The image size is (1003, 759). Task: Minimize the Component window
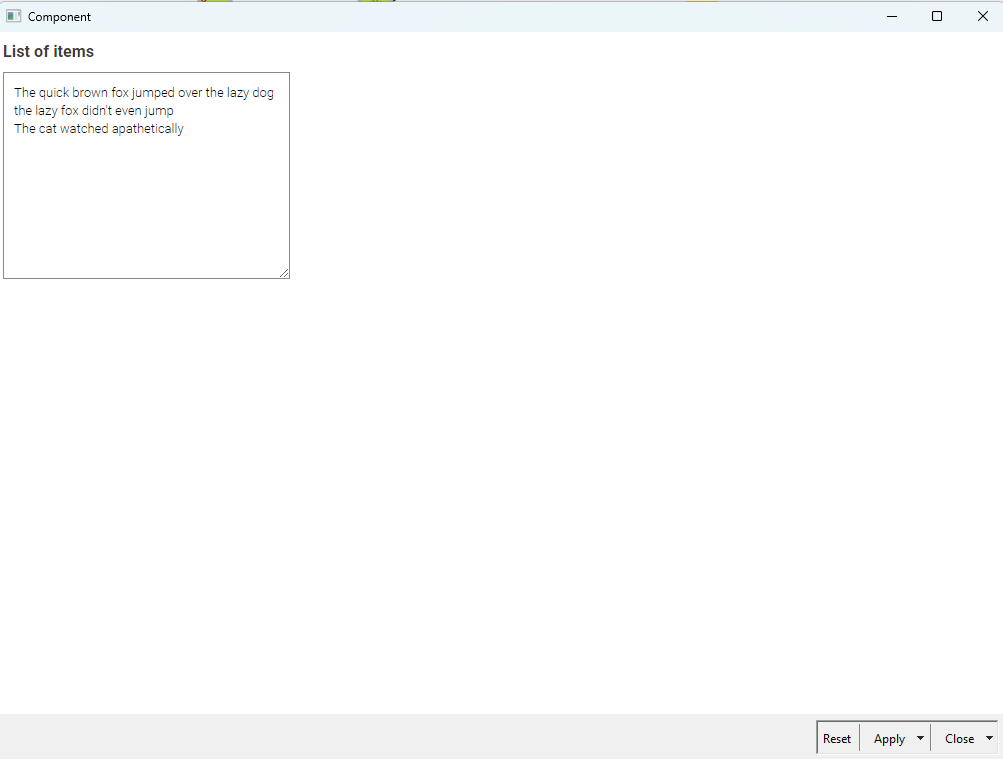891,16
